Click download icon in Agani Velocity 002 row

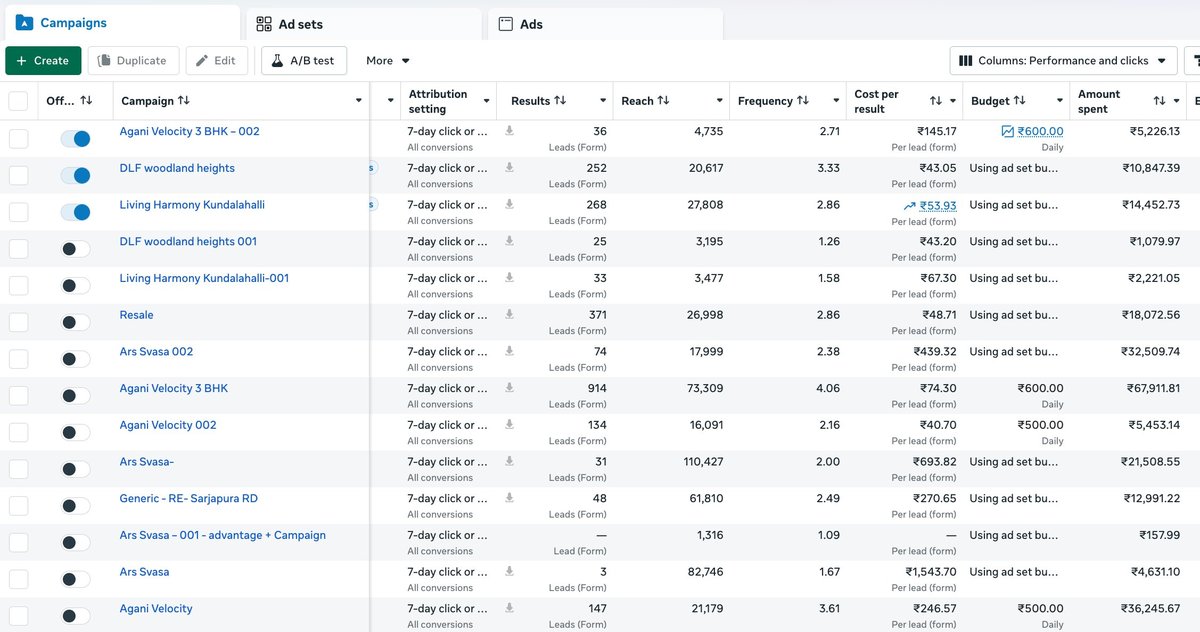coord(509,424)
